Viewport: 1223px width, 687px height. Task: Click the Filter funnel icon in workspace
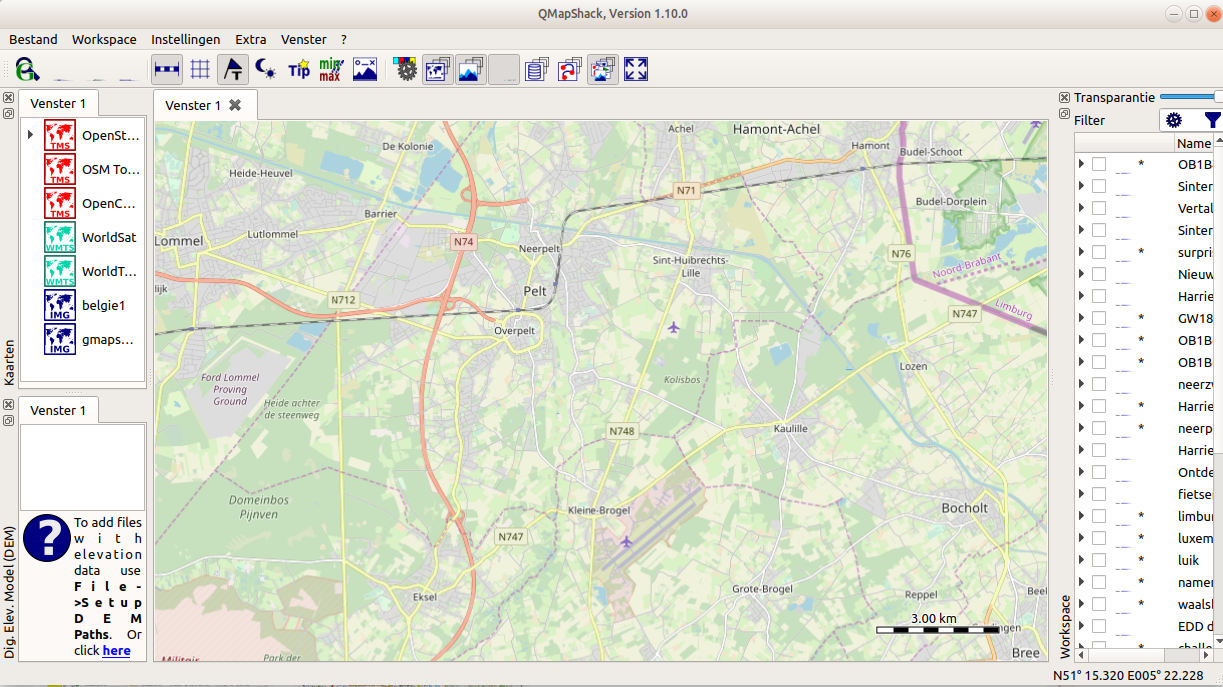tap(1212, 120)
